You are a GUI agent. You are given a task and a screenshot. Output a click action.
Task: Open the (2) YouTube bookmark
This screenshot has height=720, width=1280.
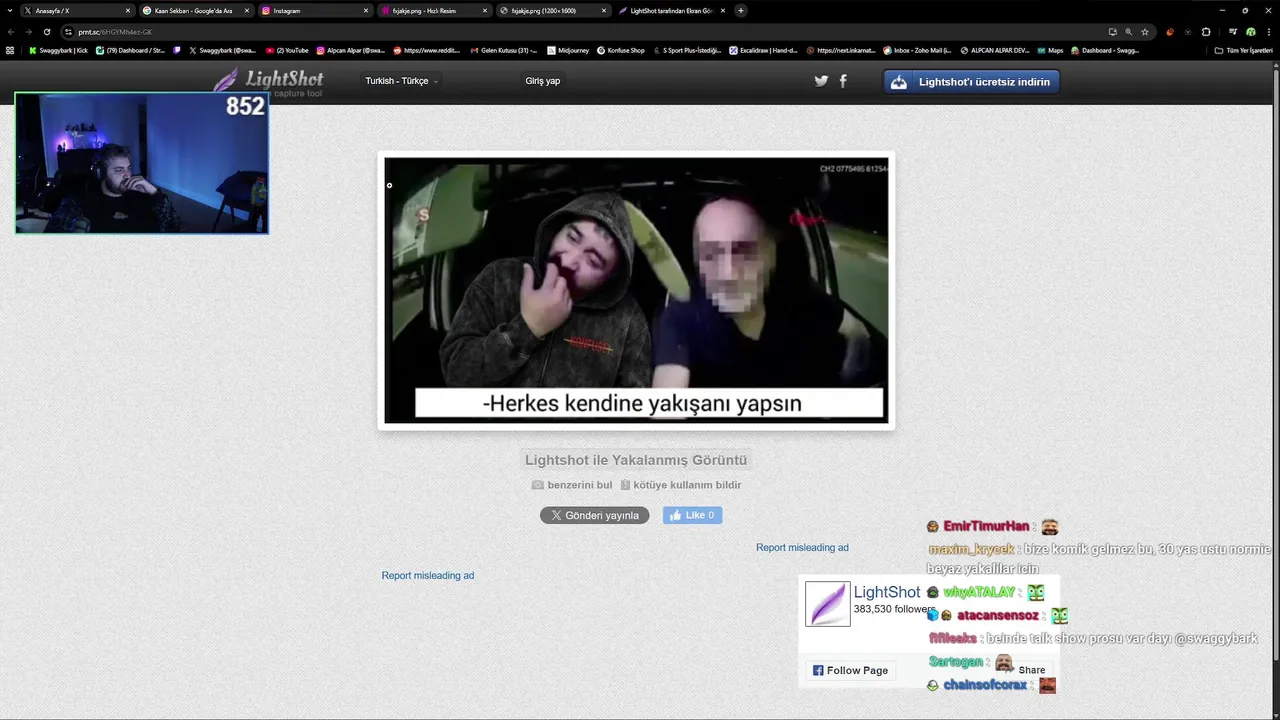tap(287, 50)
